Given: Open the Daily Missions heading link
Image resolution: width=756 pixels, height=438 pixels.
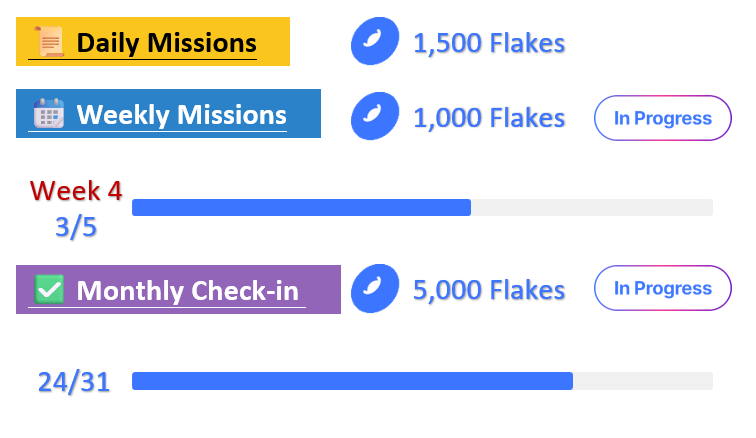Looking at the screenshot, I should click(166, 43).
